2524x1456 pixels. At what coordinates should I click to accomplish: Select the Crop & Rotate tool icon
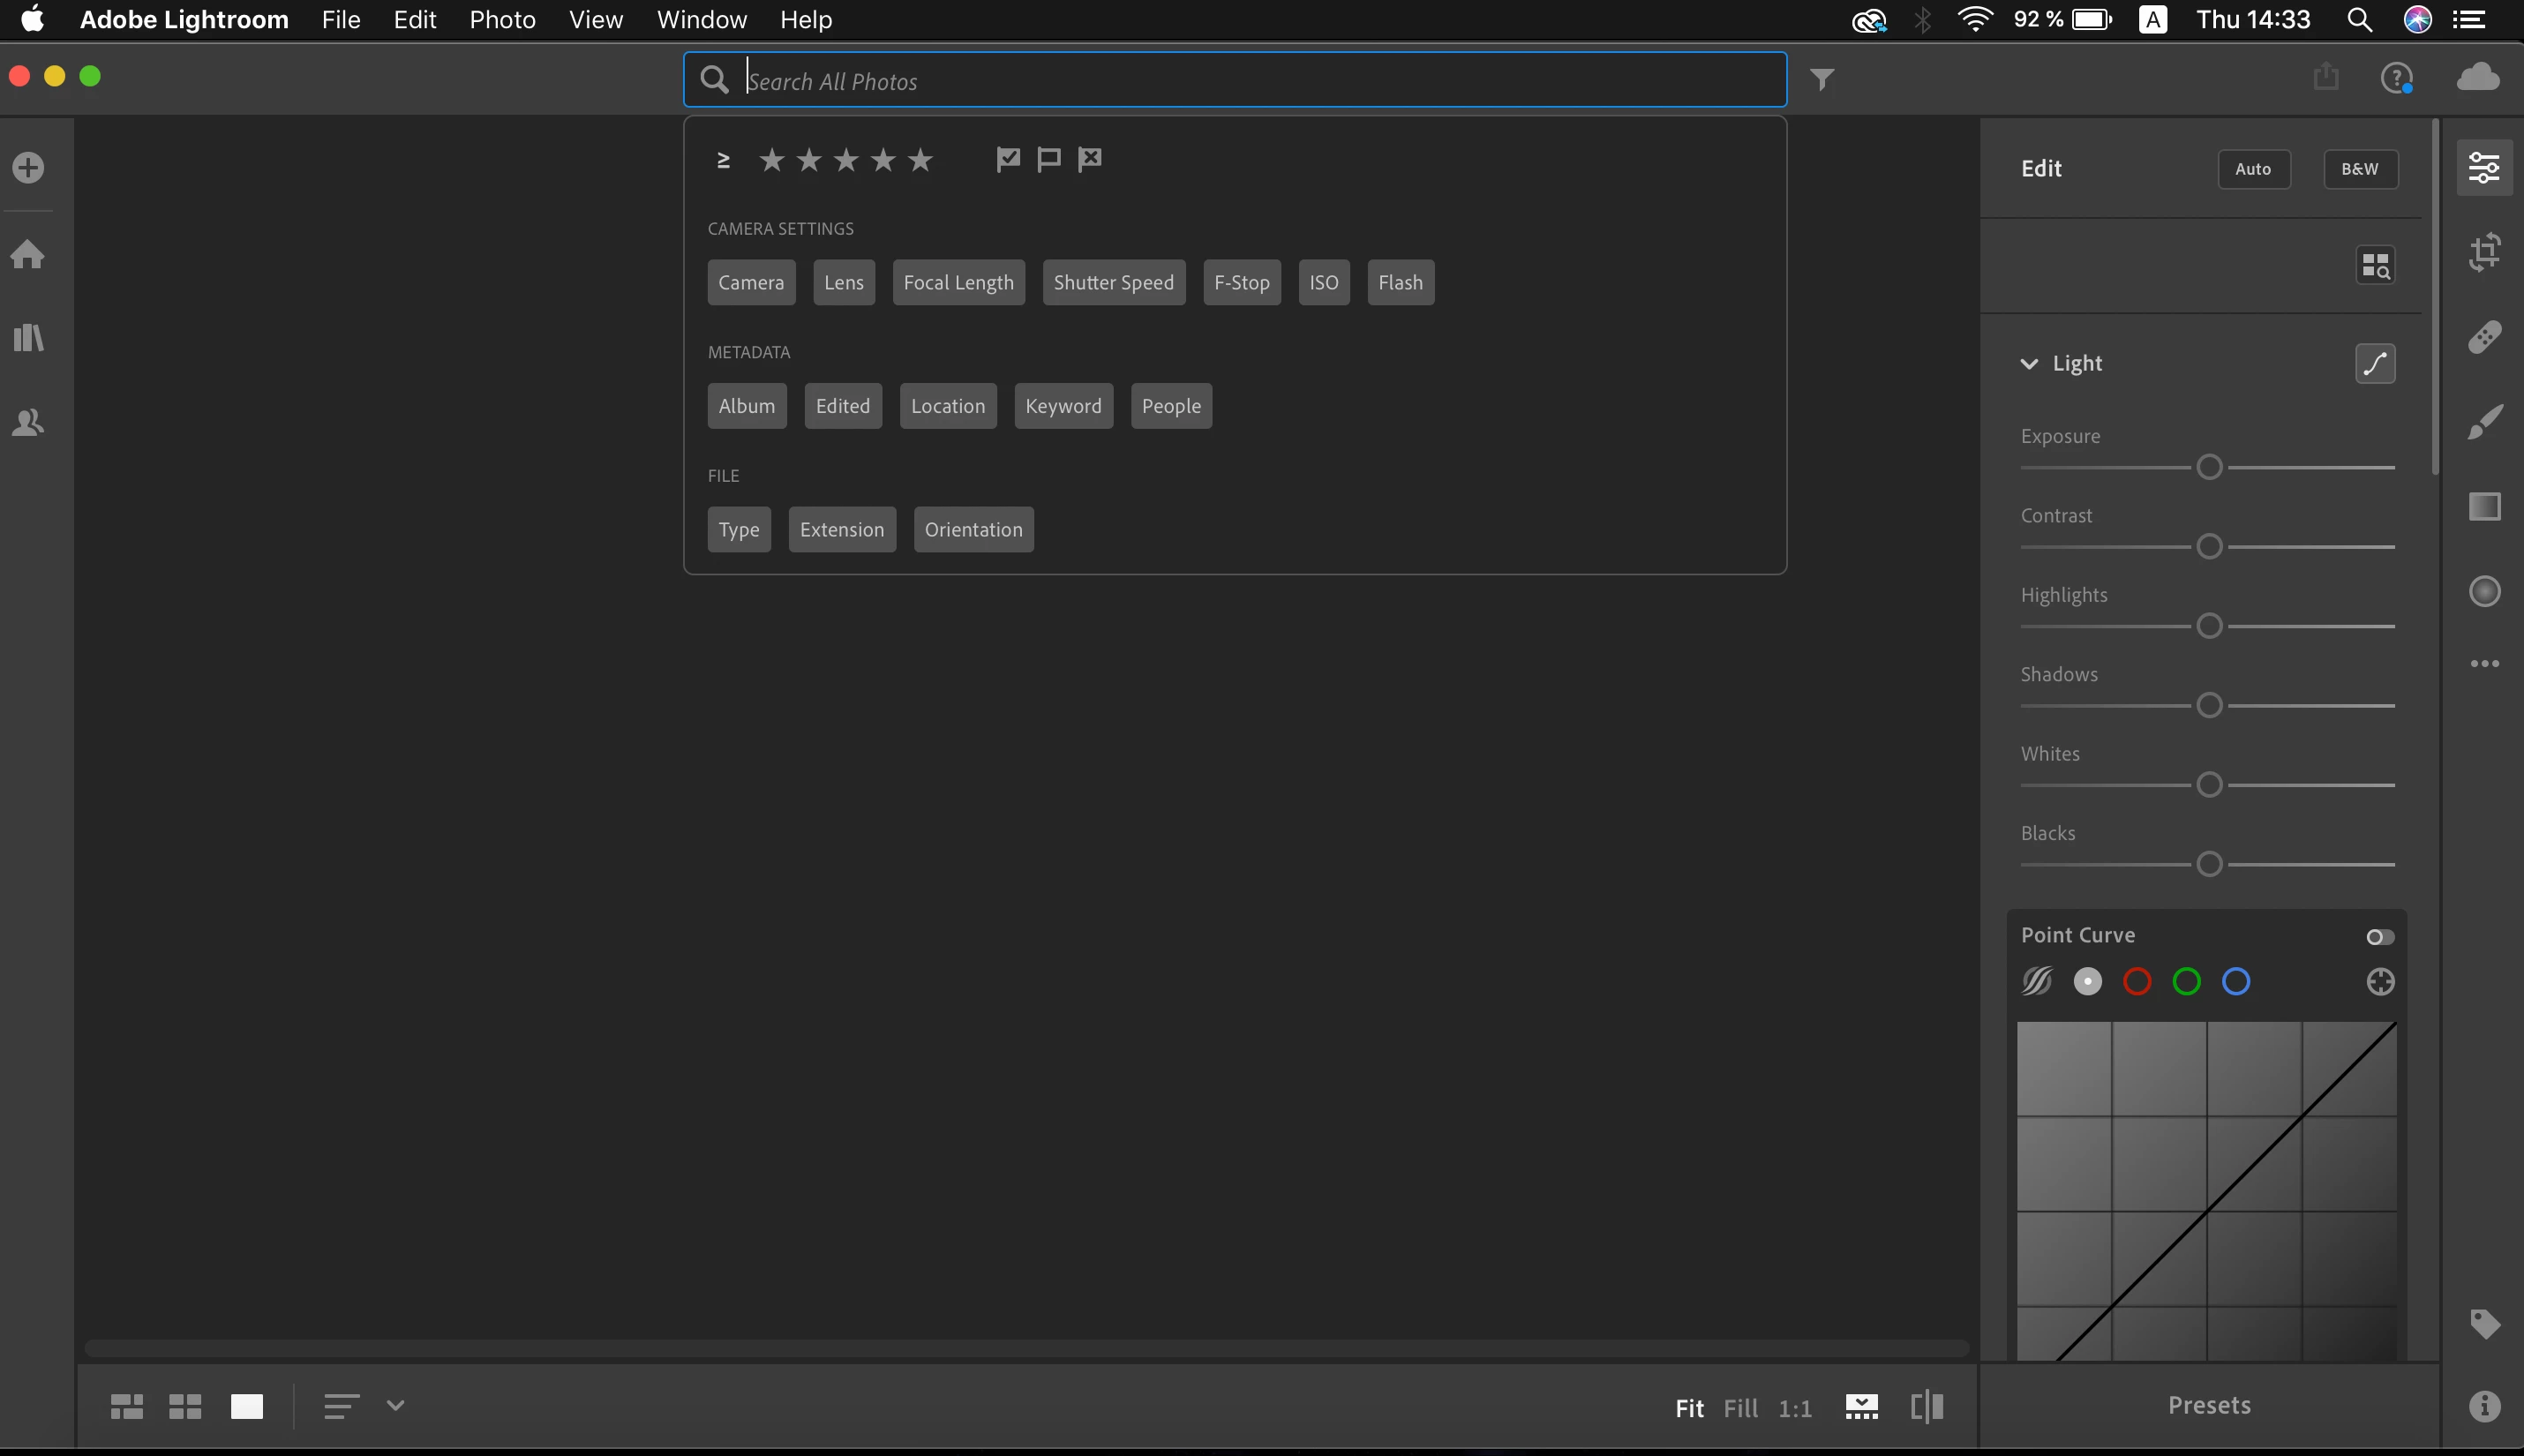point(2484,252)
